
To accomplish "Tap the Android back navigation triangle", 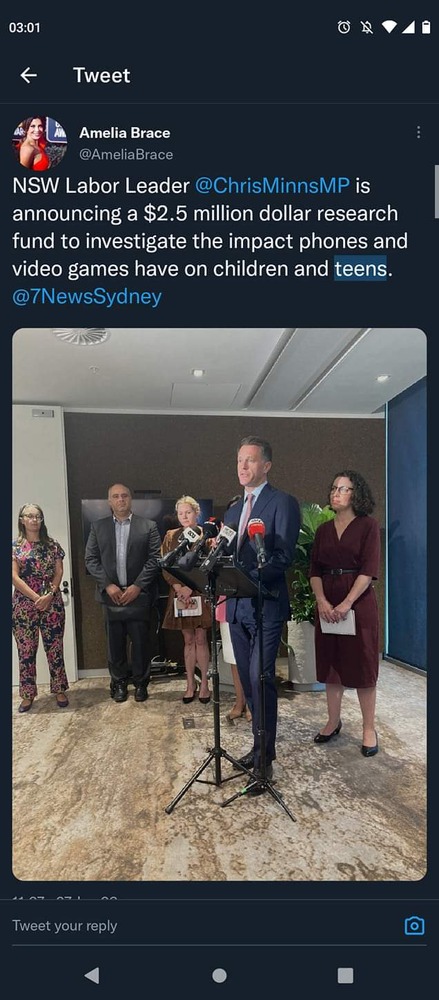I will [x=92, y=975].
